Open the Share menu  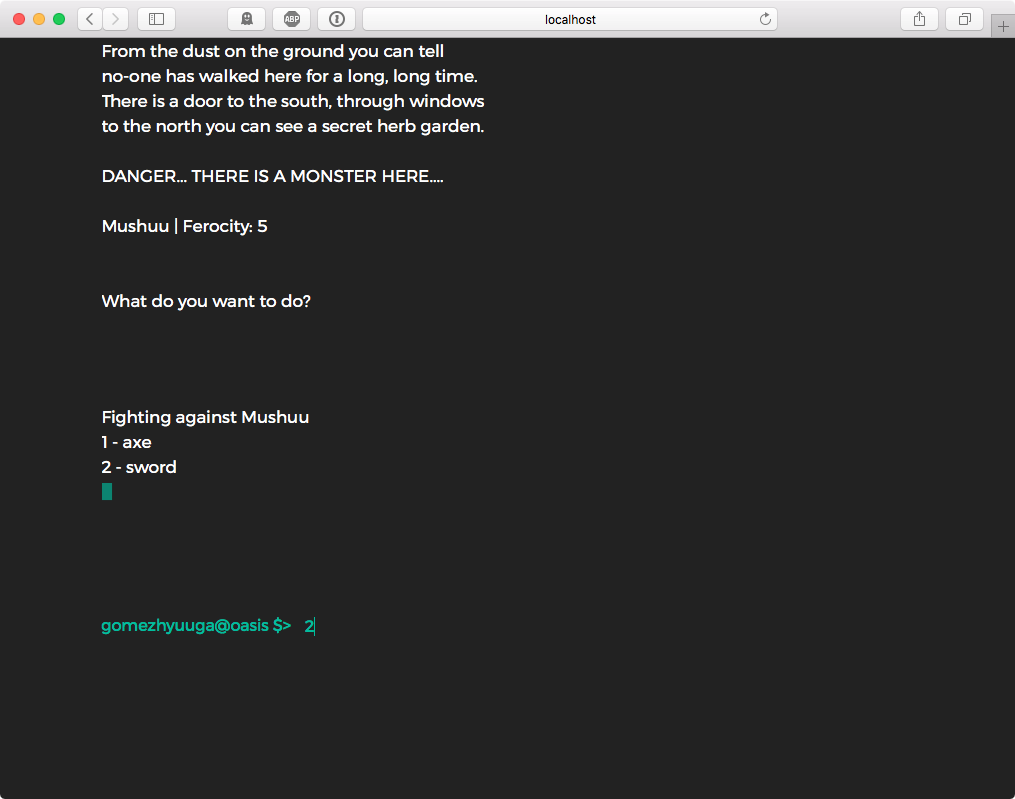click(919, 19)
